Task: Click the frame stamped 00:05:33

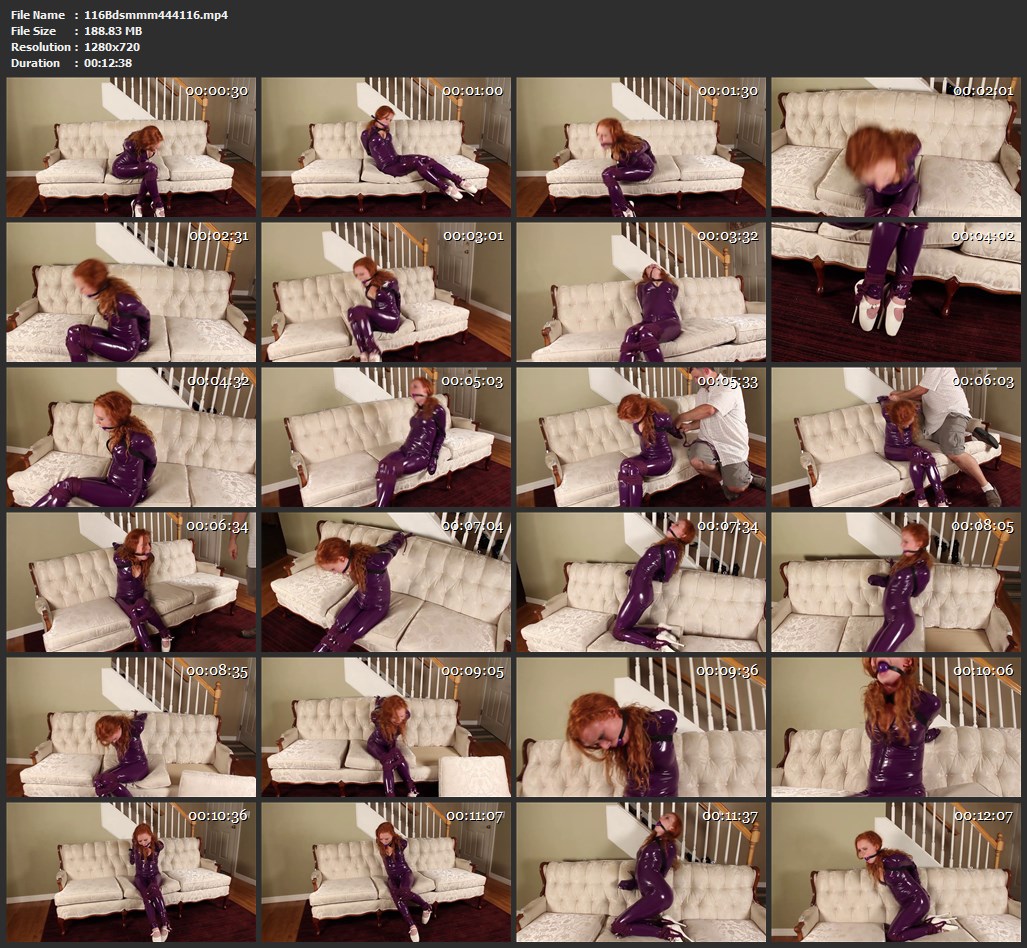Action: 641,437
